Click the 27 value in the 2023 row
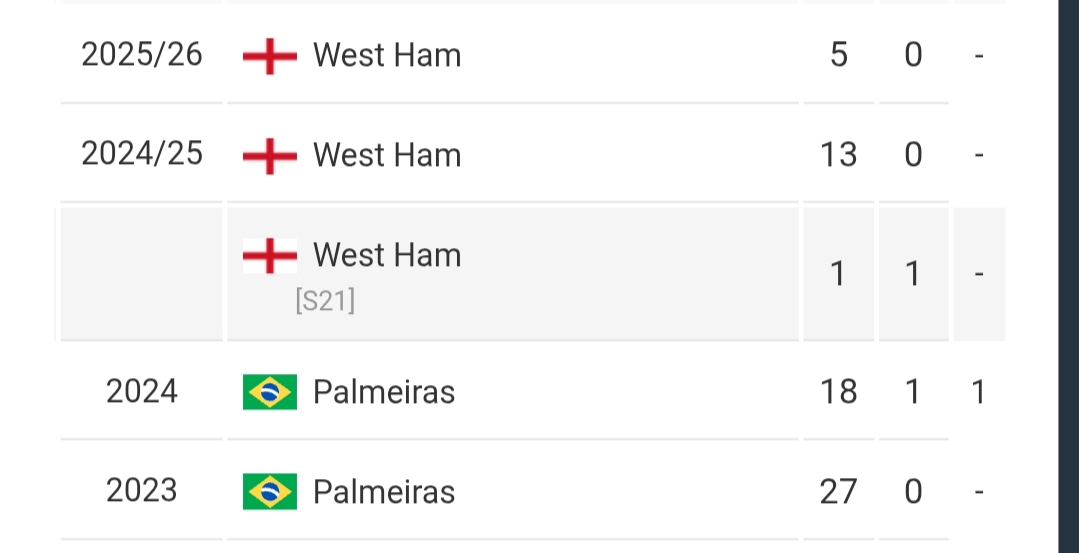 (838, 492)
